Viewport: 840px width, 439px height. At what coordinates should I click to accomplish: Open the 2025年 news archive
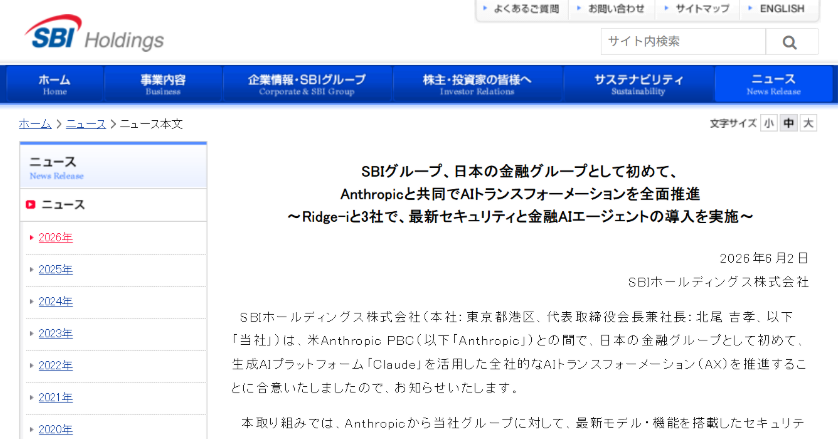pos(55,270)
